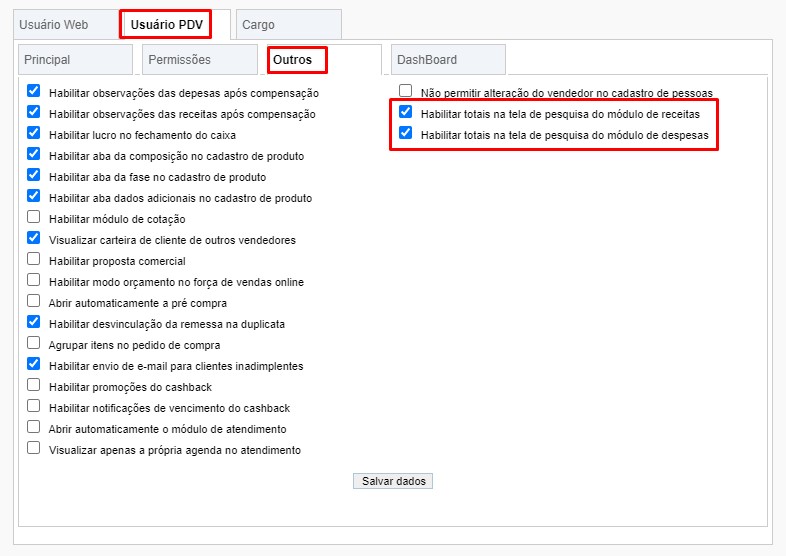Check Não permitir alteração do vendedor checkbox

406,91
